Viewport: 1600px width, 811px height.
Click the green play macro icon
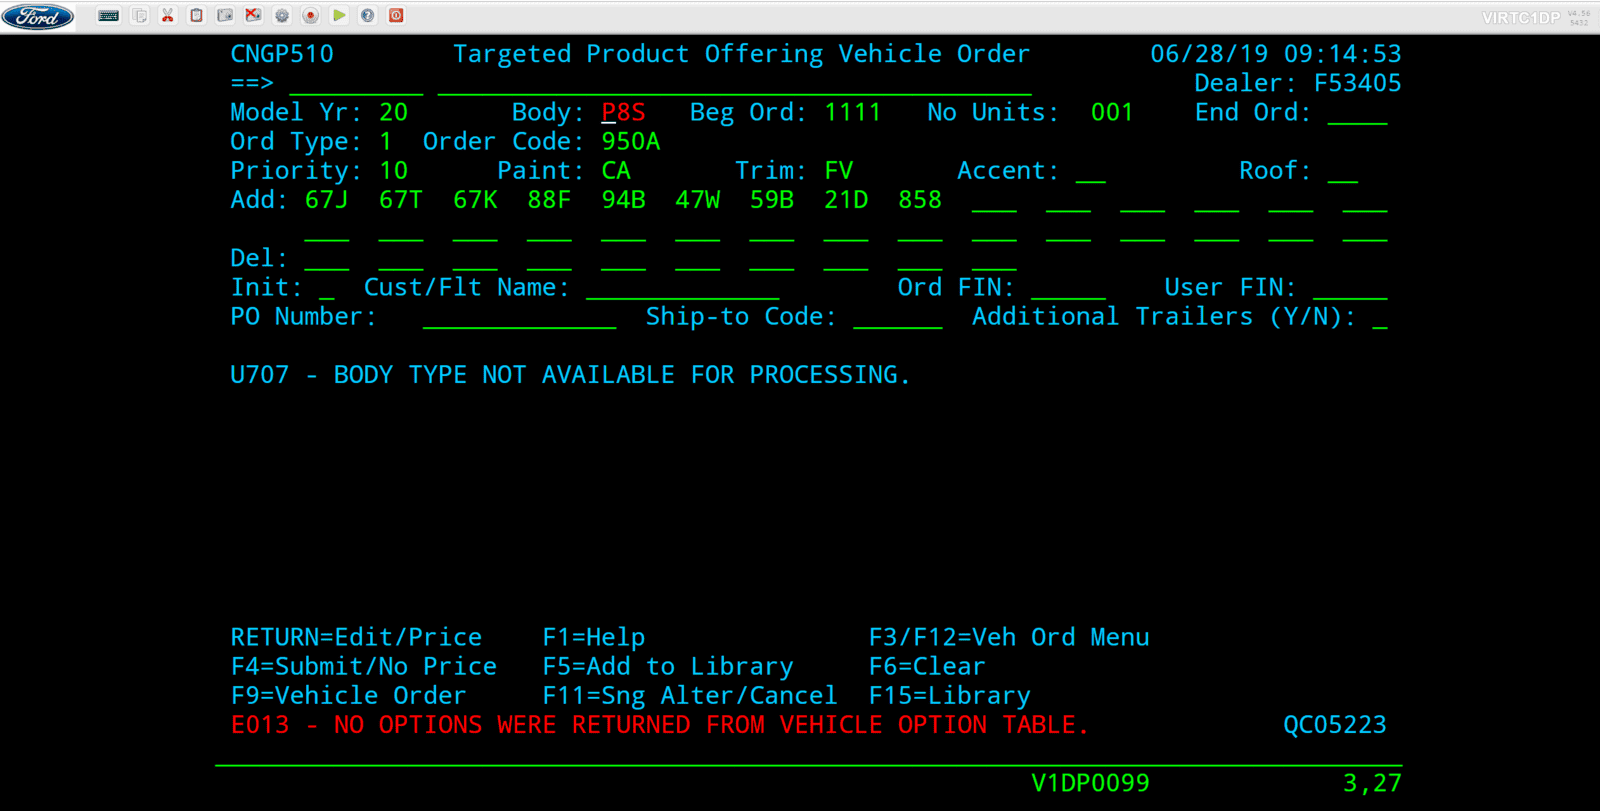point(339,16)
